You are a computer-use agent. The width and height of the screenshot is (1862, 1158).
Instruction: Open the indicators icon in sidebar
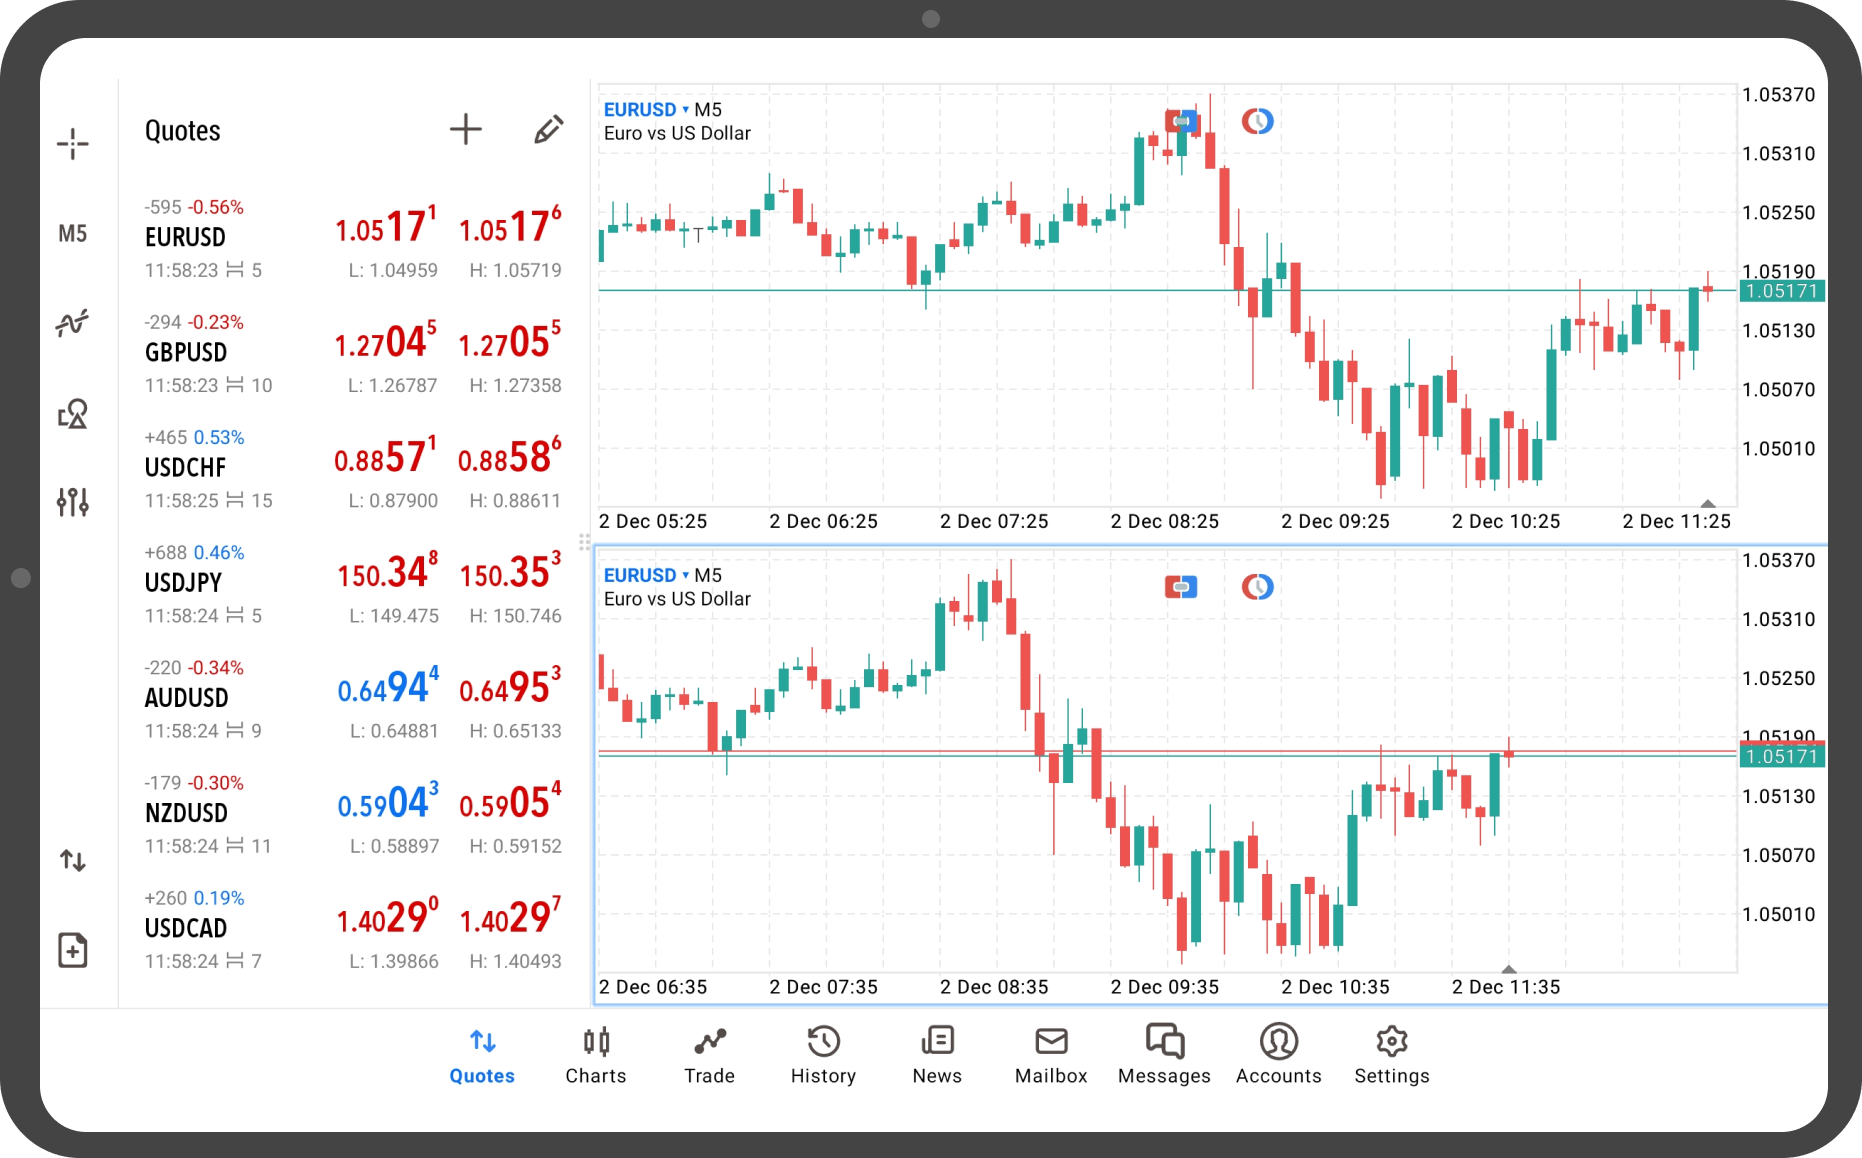(x=72, y=323)
